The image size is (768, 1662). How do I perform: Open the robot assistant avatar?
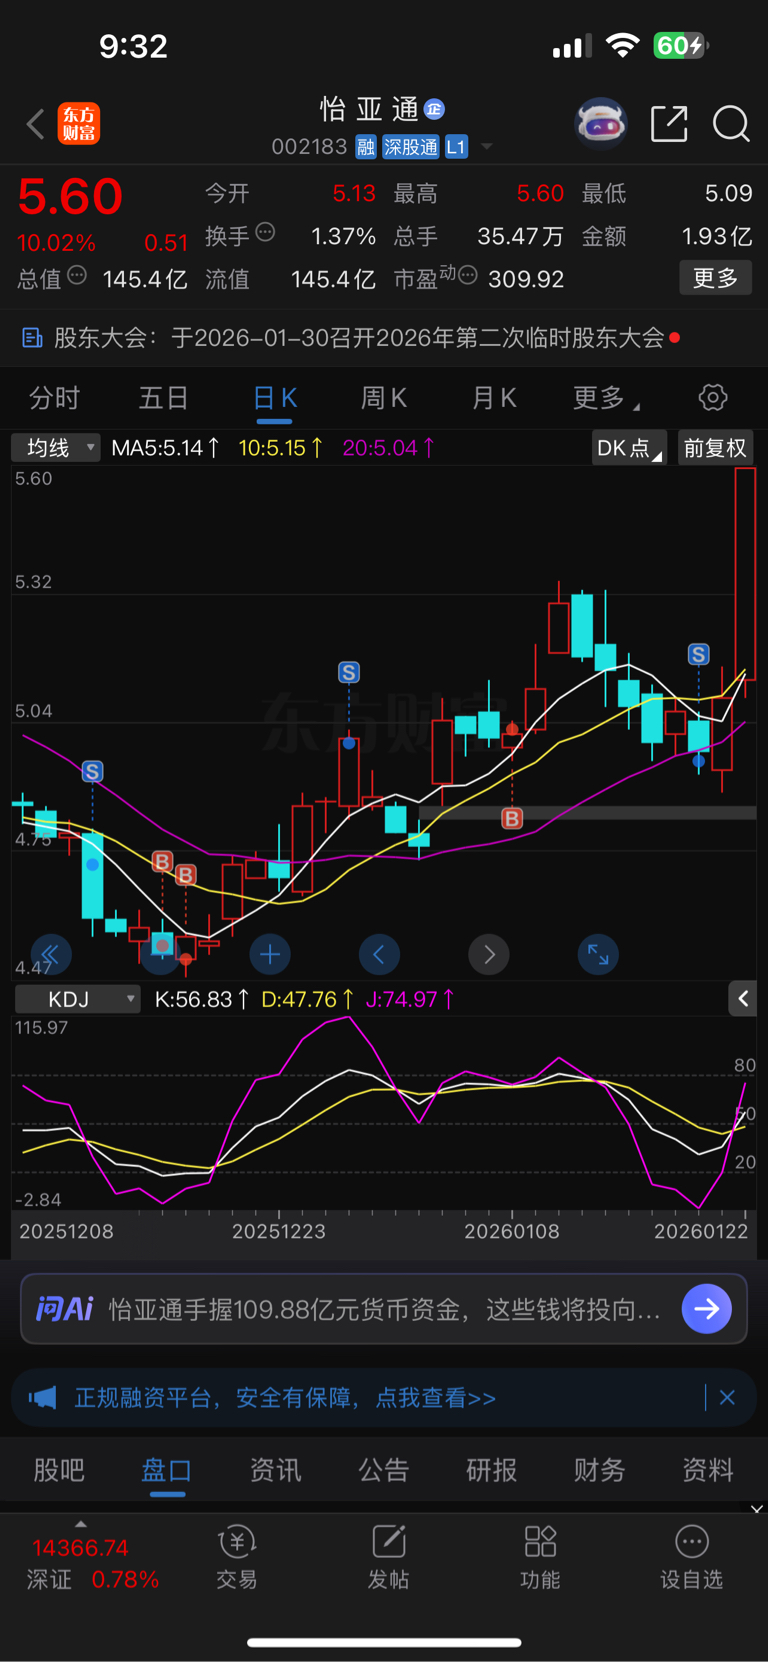coord(601,123)
